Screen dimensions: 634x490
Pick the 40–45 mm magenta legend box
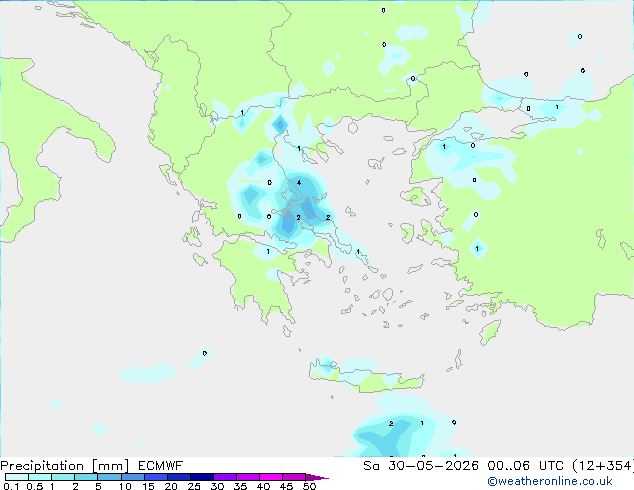pyautogui.click(x=271, y=477)
